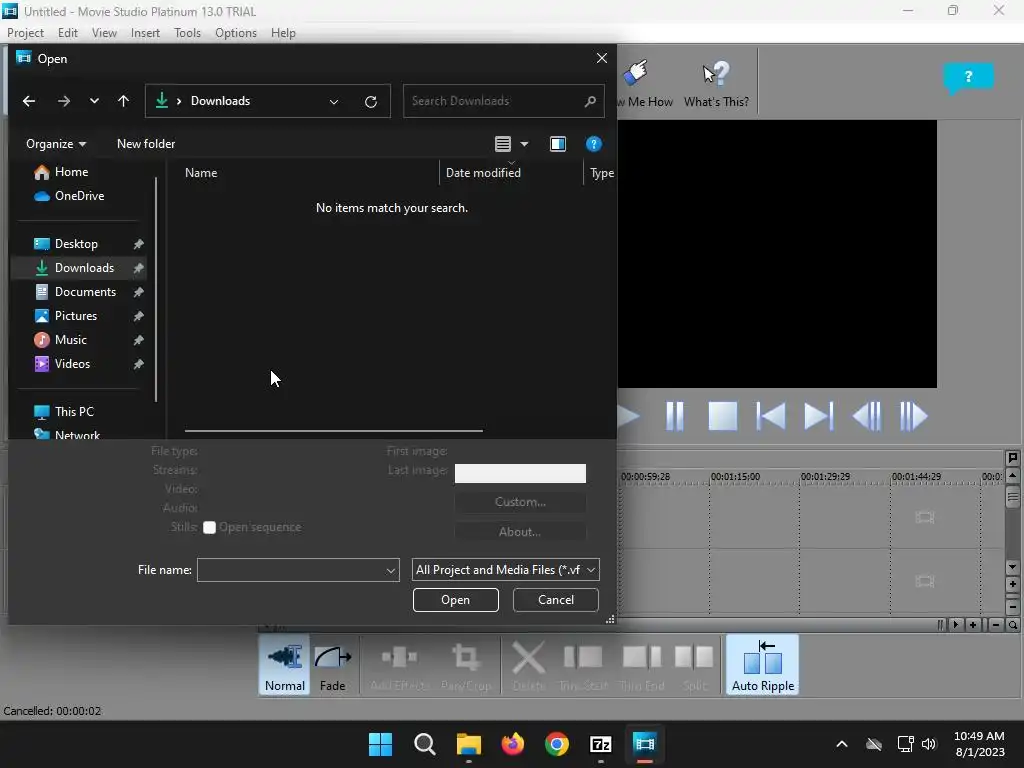Open the file type filter dropdown
The image size is (1024, 768).
(505, 570)
